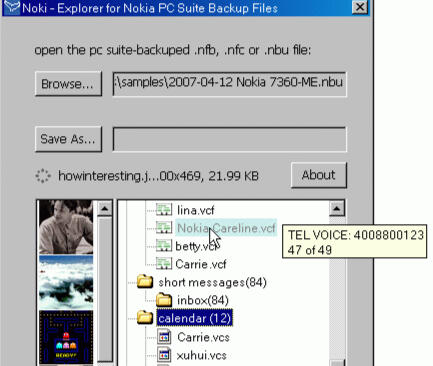
Task: Click the empty Save As path field
Action: click(x=229, y=139)
